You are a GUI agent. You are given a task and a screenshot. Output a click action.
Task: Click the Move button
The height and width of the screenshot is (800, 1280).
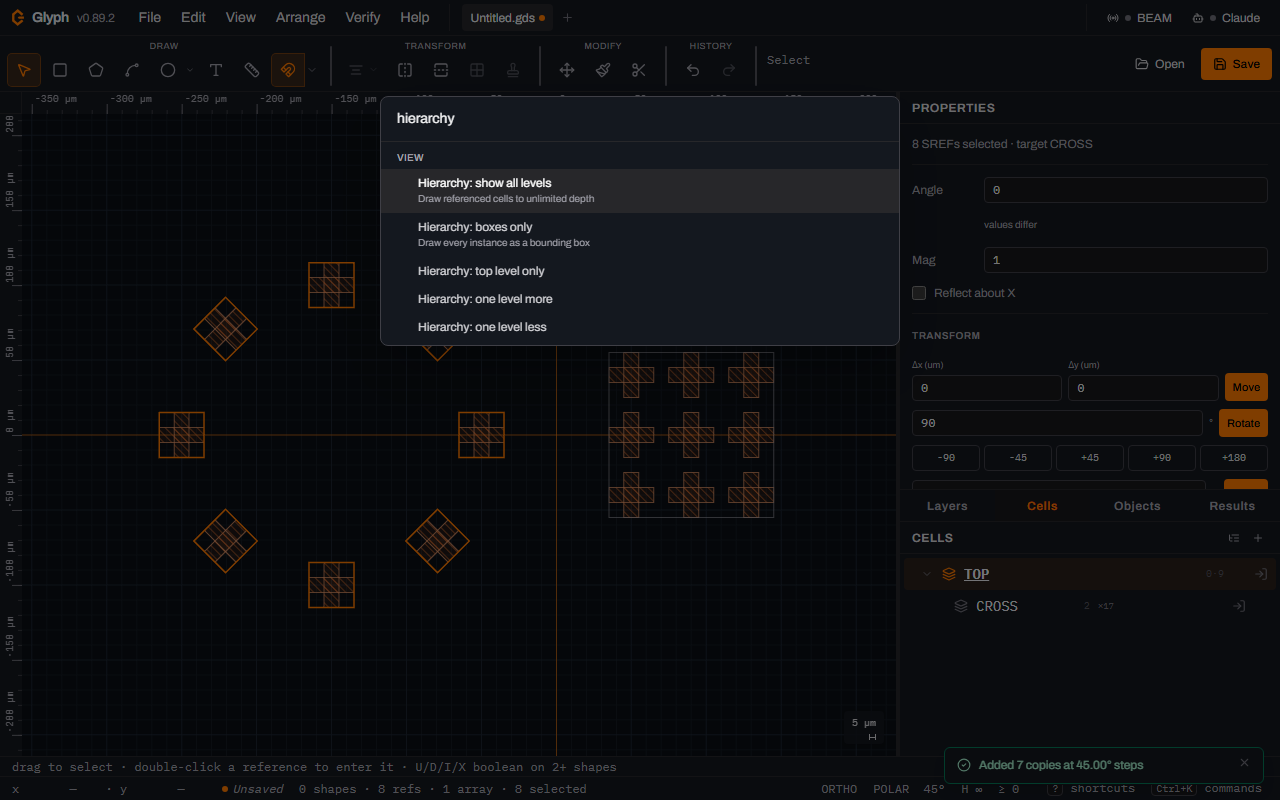pyautogui.click(x=1246, y=387)
